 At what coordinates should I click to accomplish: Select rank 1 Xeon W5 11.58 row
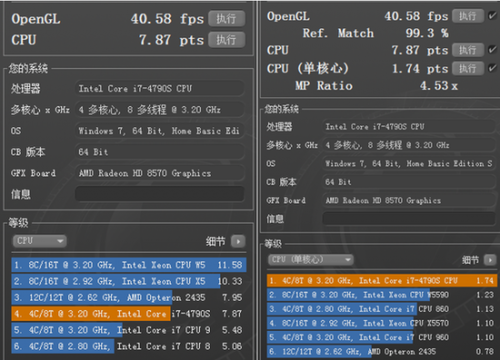tap(129, 265)
